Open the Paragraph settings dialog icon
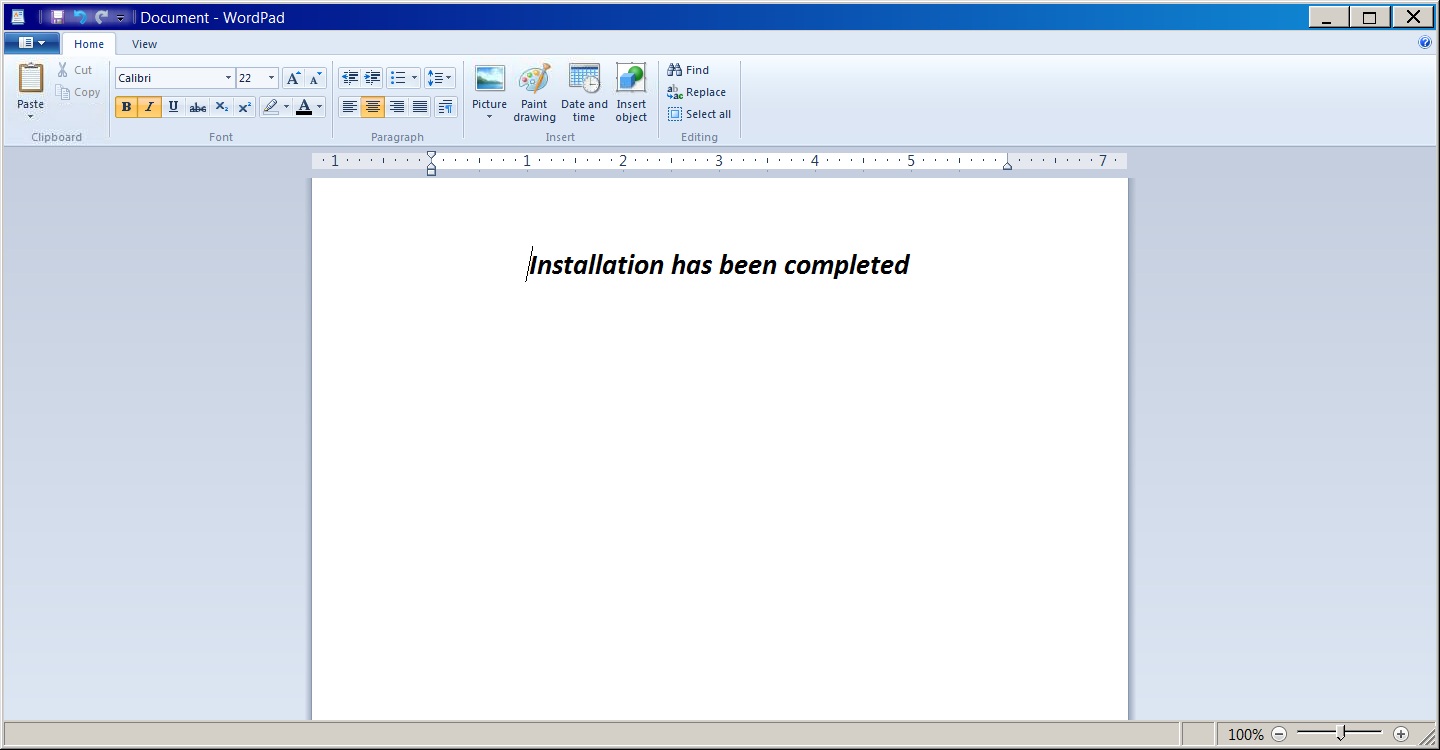Image resolution: width=1440 pixels, height=750 pixels. (445, 107)
